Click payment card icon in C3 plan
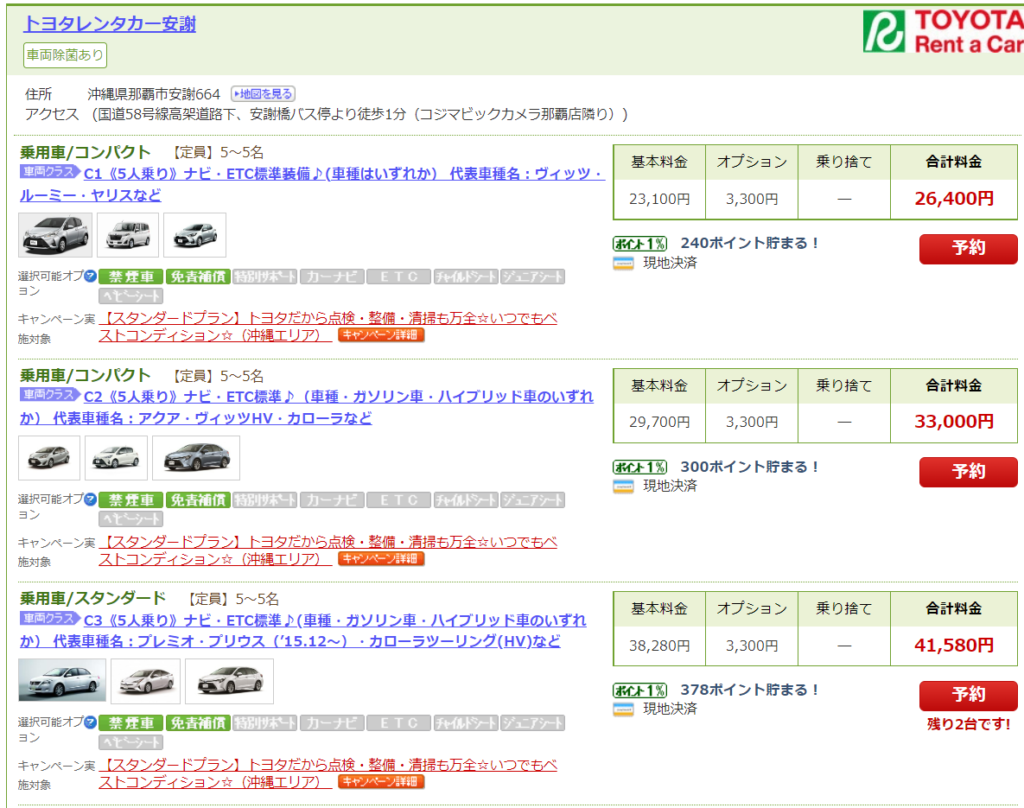 pos(623,709)
